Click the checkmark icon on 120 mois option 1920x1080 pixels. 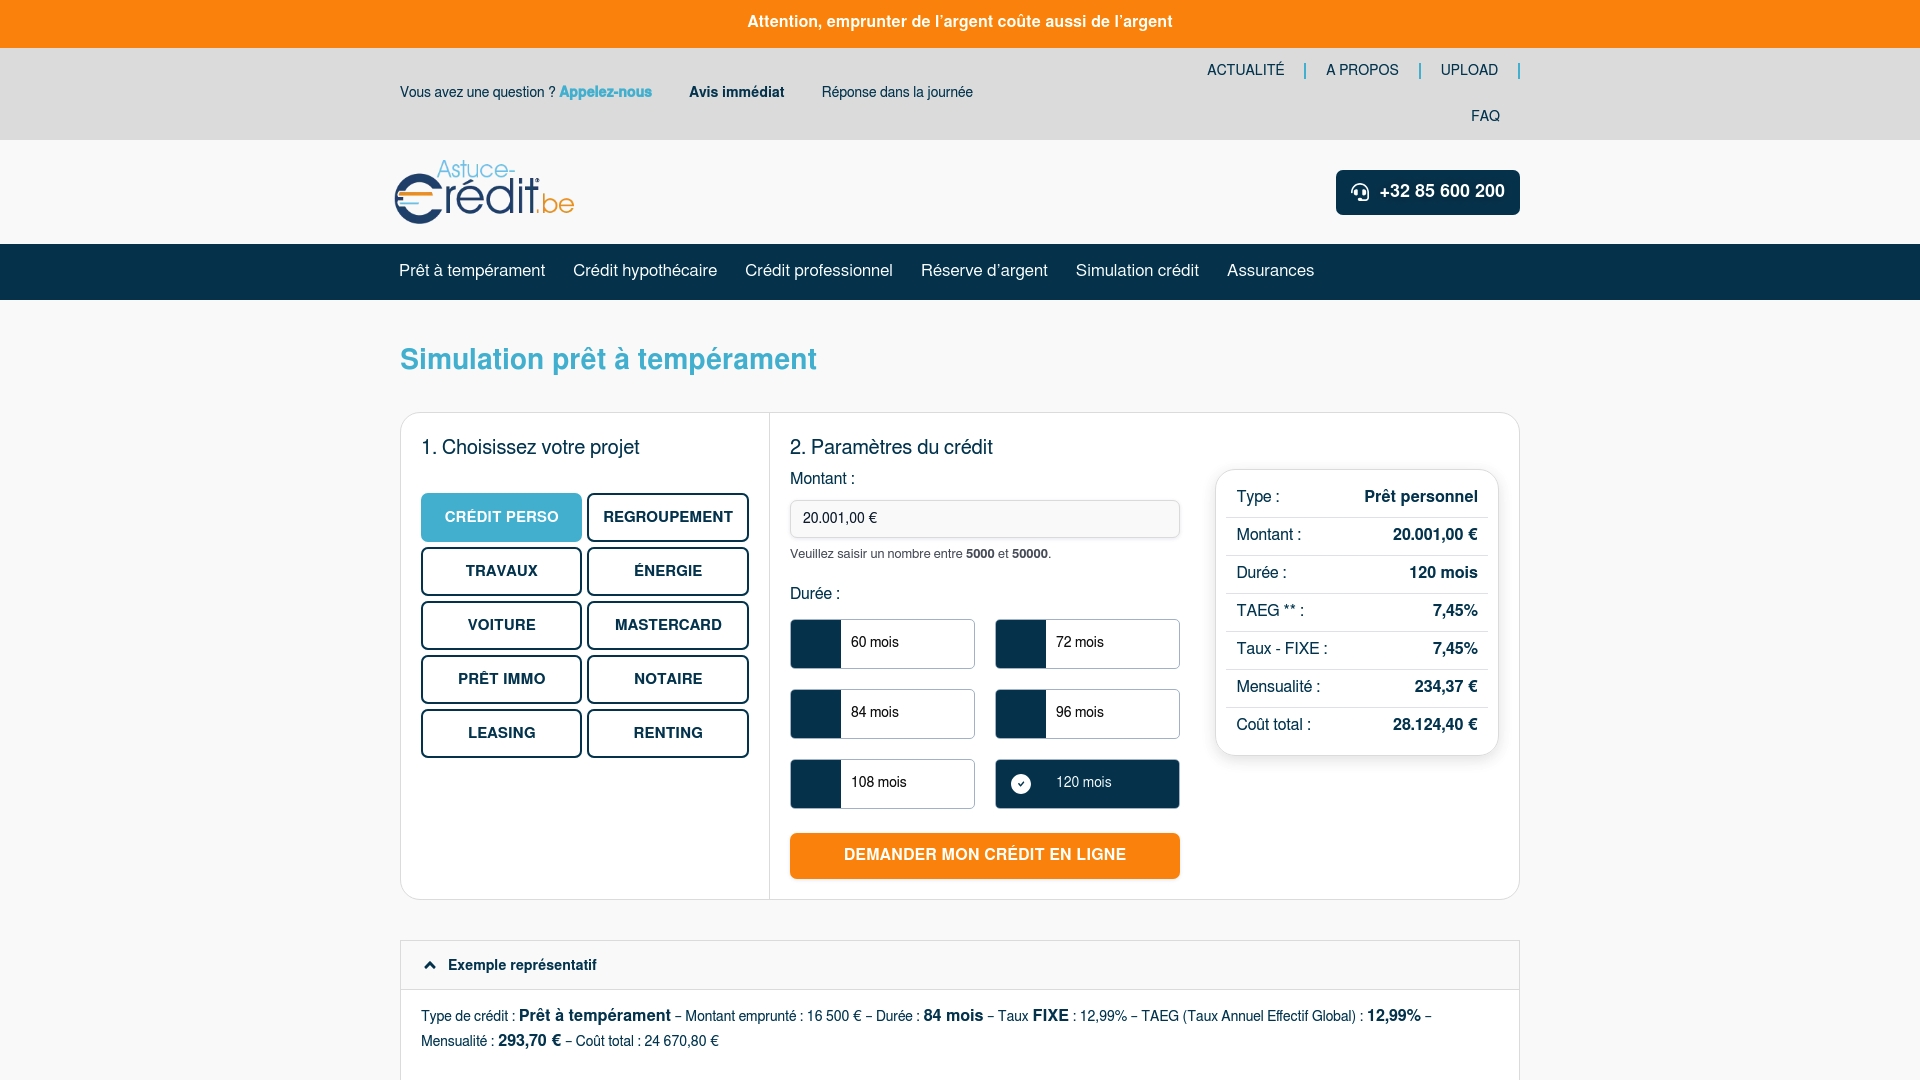(1021, 784)
